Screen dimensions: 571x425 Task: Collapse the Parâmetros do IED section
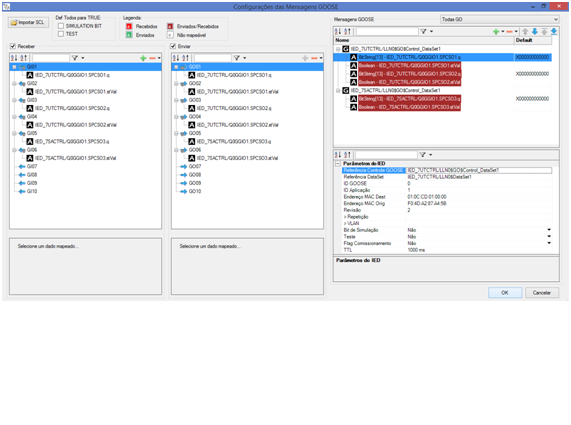click(338, 164)
